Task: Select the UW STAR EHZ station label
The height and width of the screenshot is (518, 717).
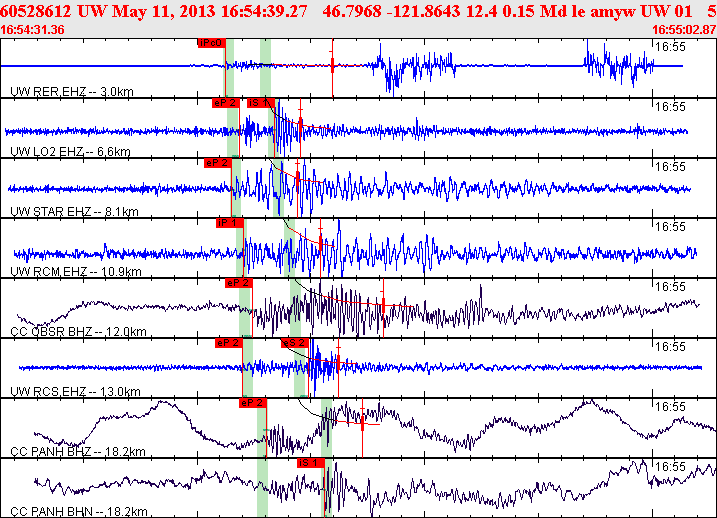Action: click(x=72, y=212)
